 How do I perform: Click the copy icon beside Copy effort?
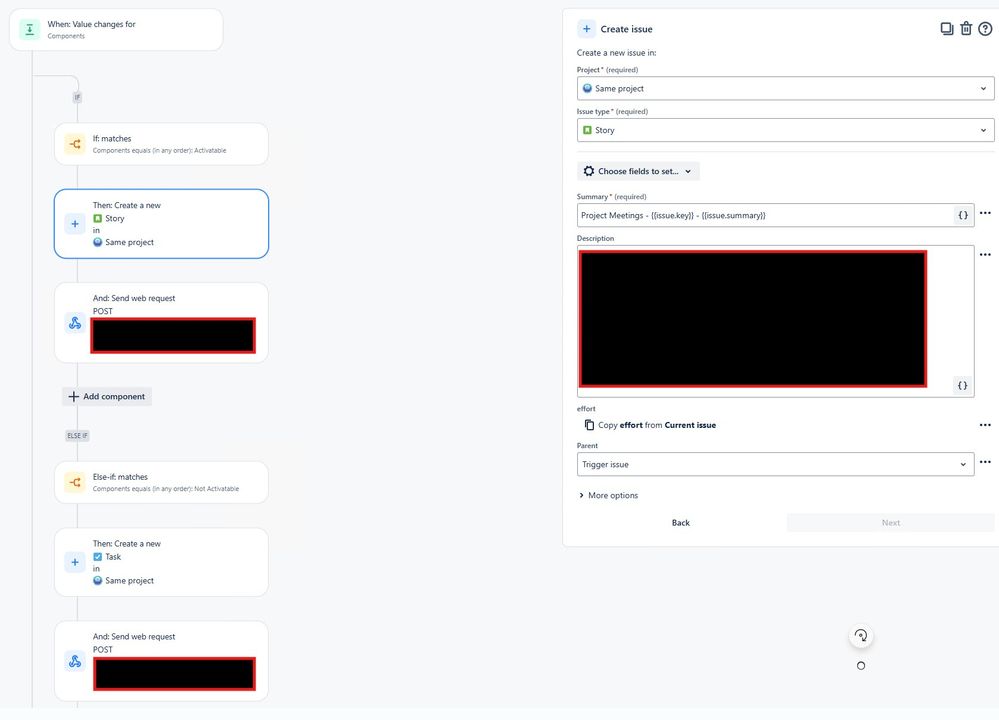(x=589, y=425)
